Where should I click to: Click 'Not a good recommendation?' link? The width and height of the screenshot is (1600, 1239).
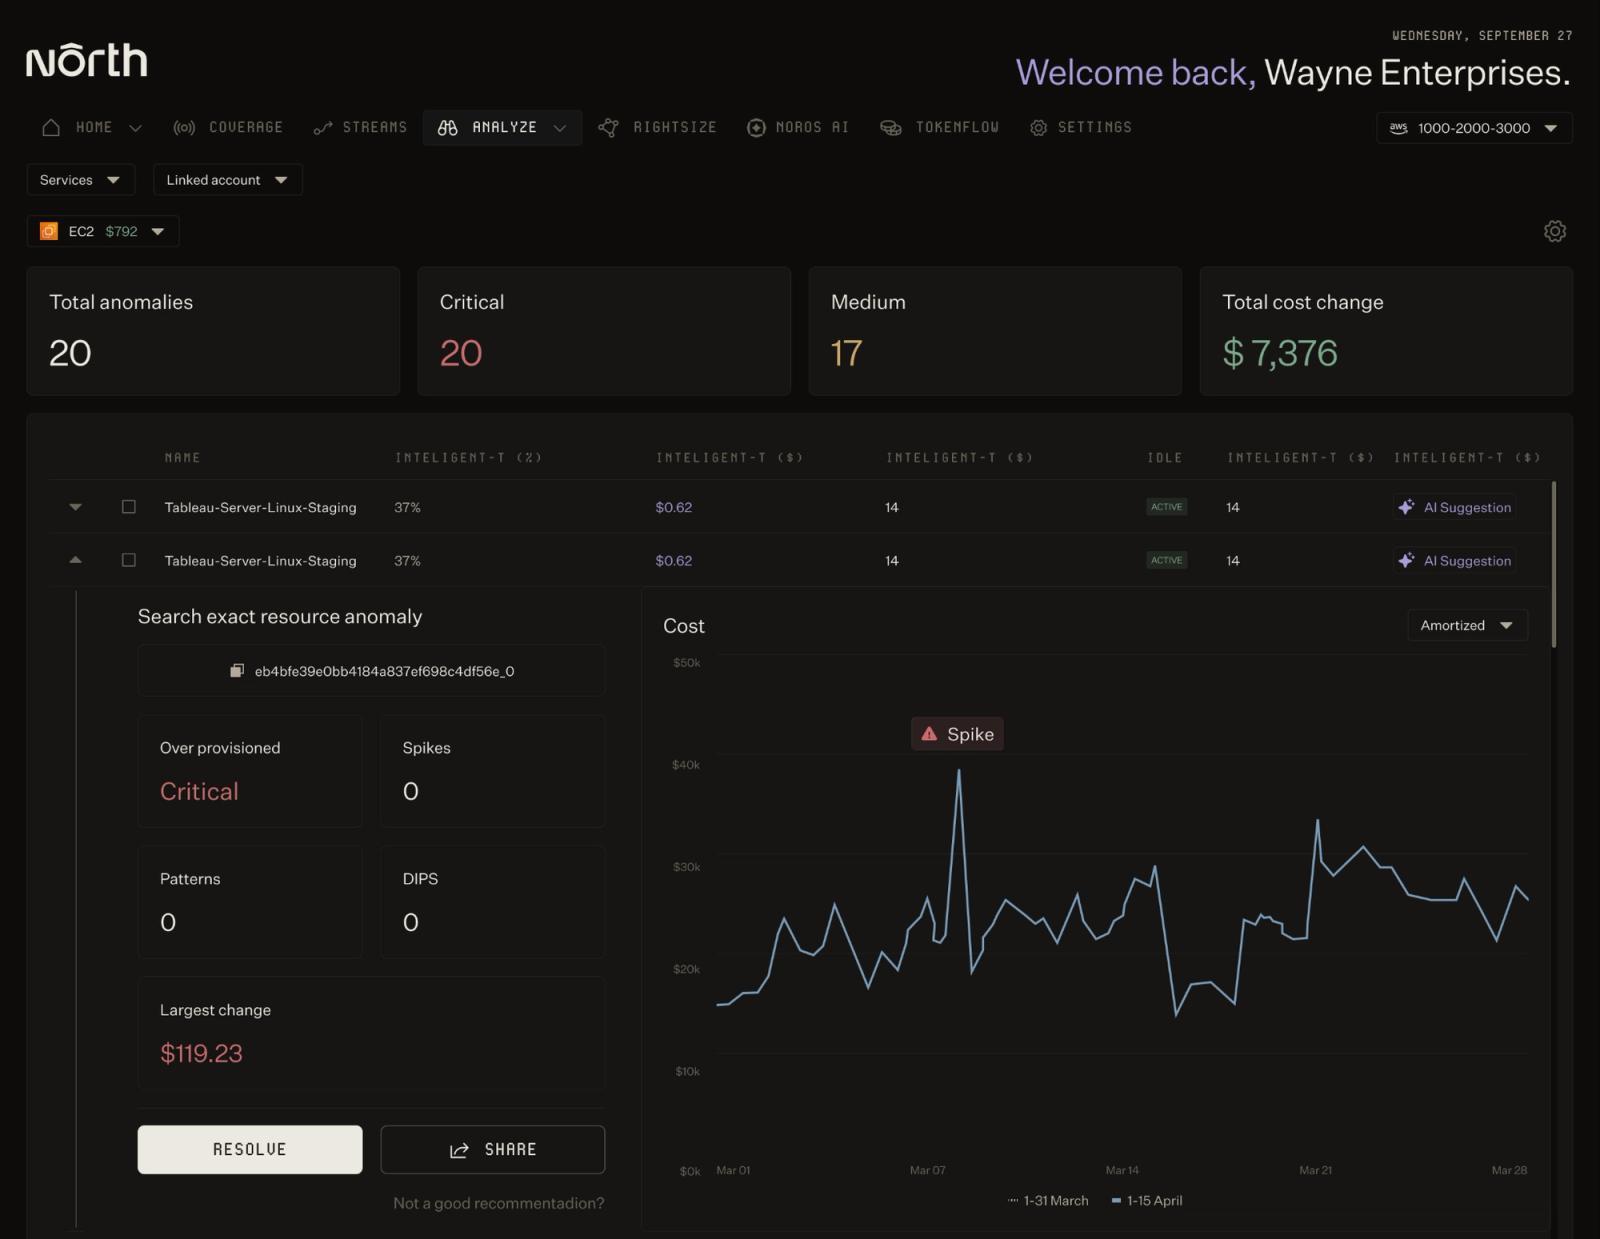499,1203
